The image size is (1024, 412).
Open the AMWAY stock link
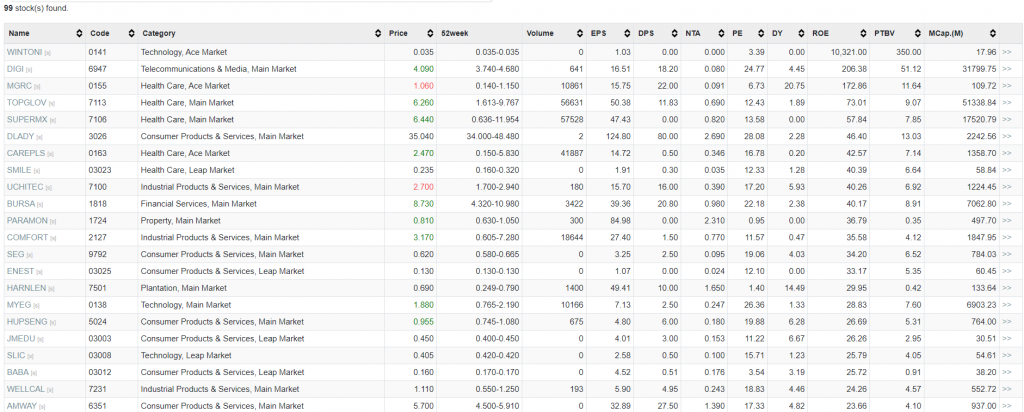(22, 406)
